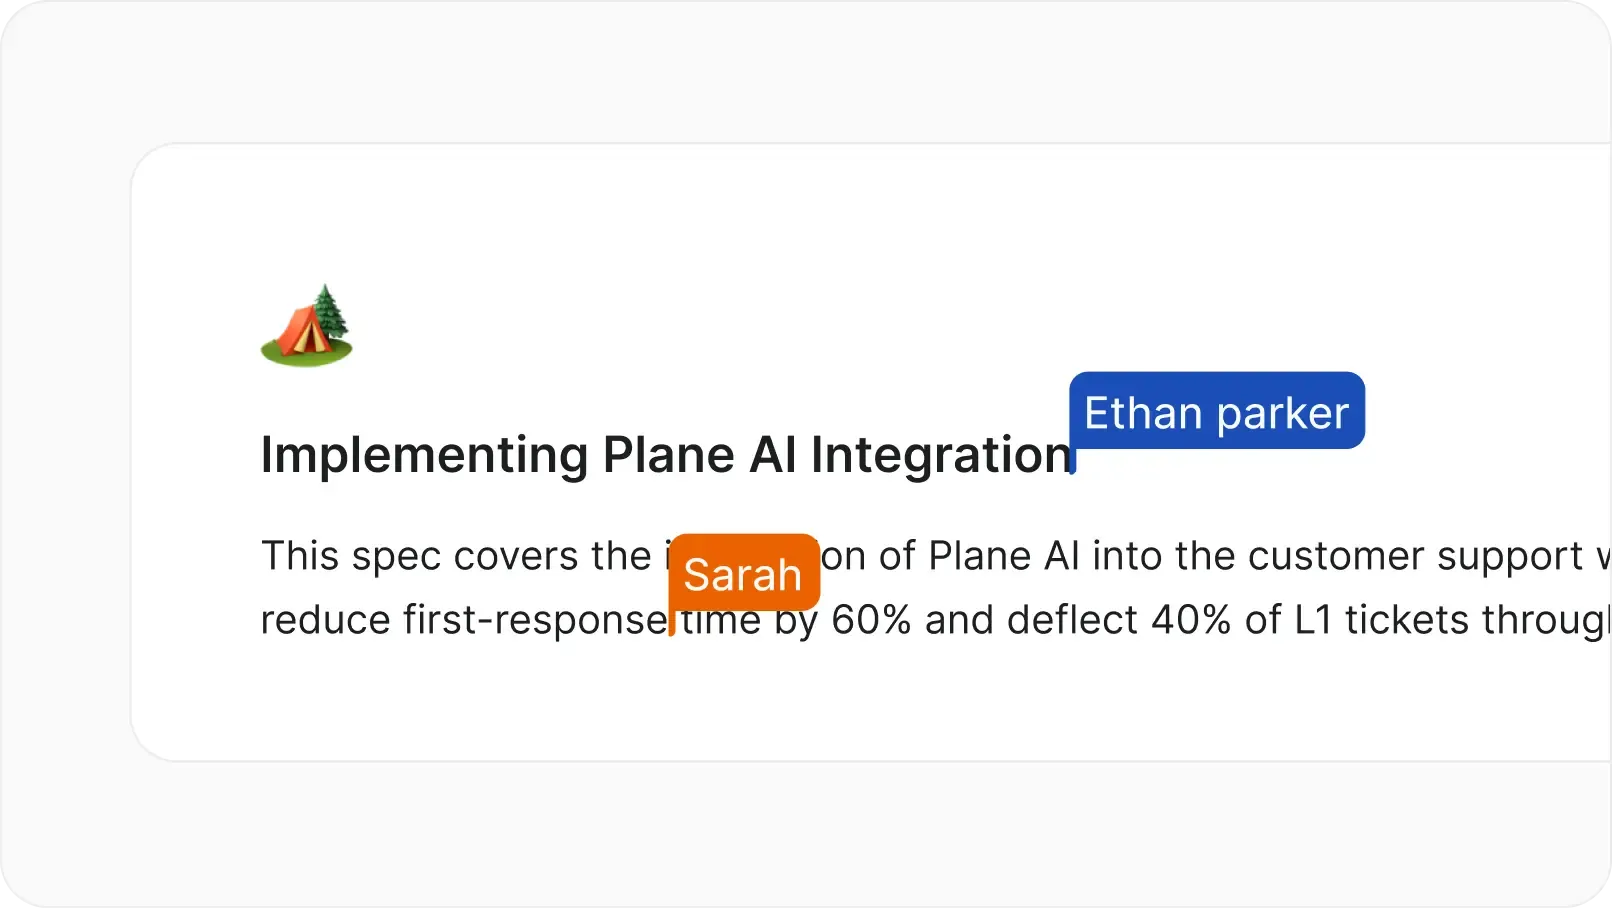Screen dimensions: 1612x908
Task: Place cursor on the term first-response
Action: coord(534,620)
